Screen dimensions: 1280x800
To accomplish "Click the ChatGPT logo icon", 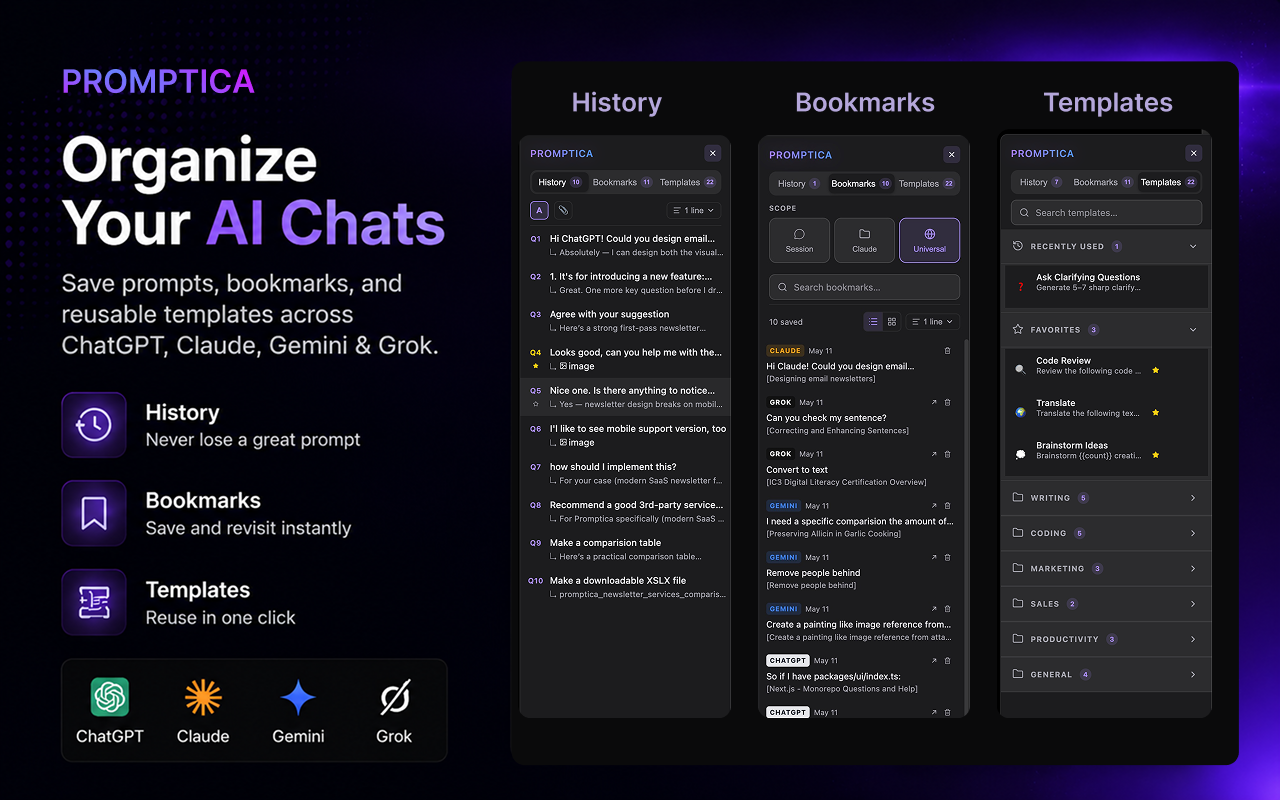I will coord(110,697).
